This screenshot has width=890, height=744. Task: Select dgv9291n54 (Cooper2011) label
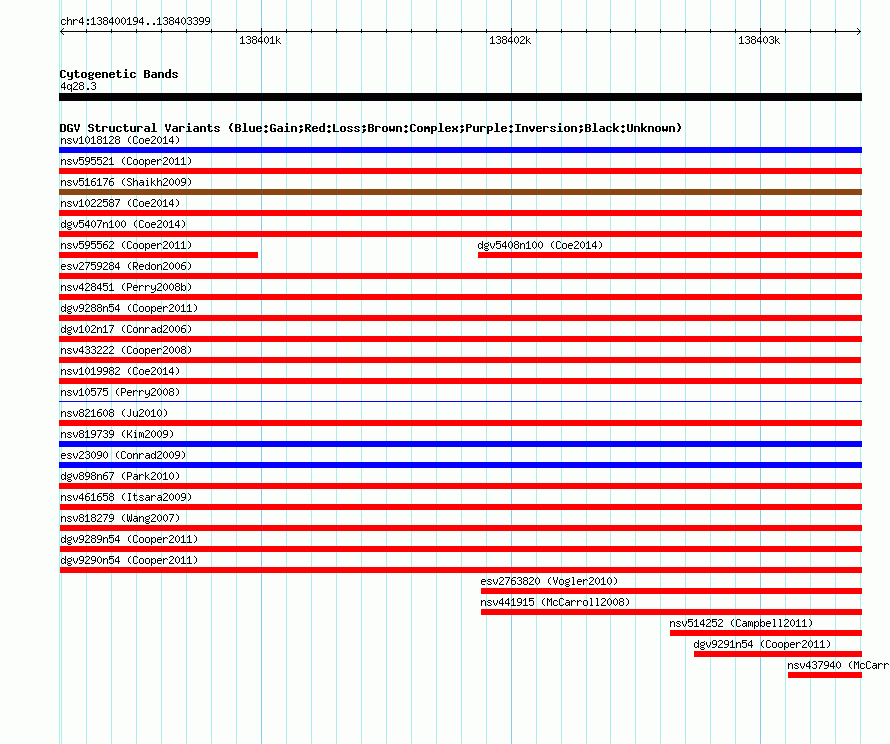(762, 644)
